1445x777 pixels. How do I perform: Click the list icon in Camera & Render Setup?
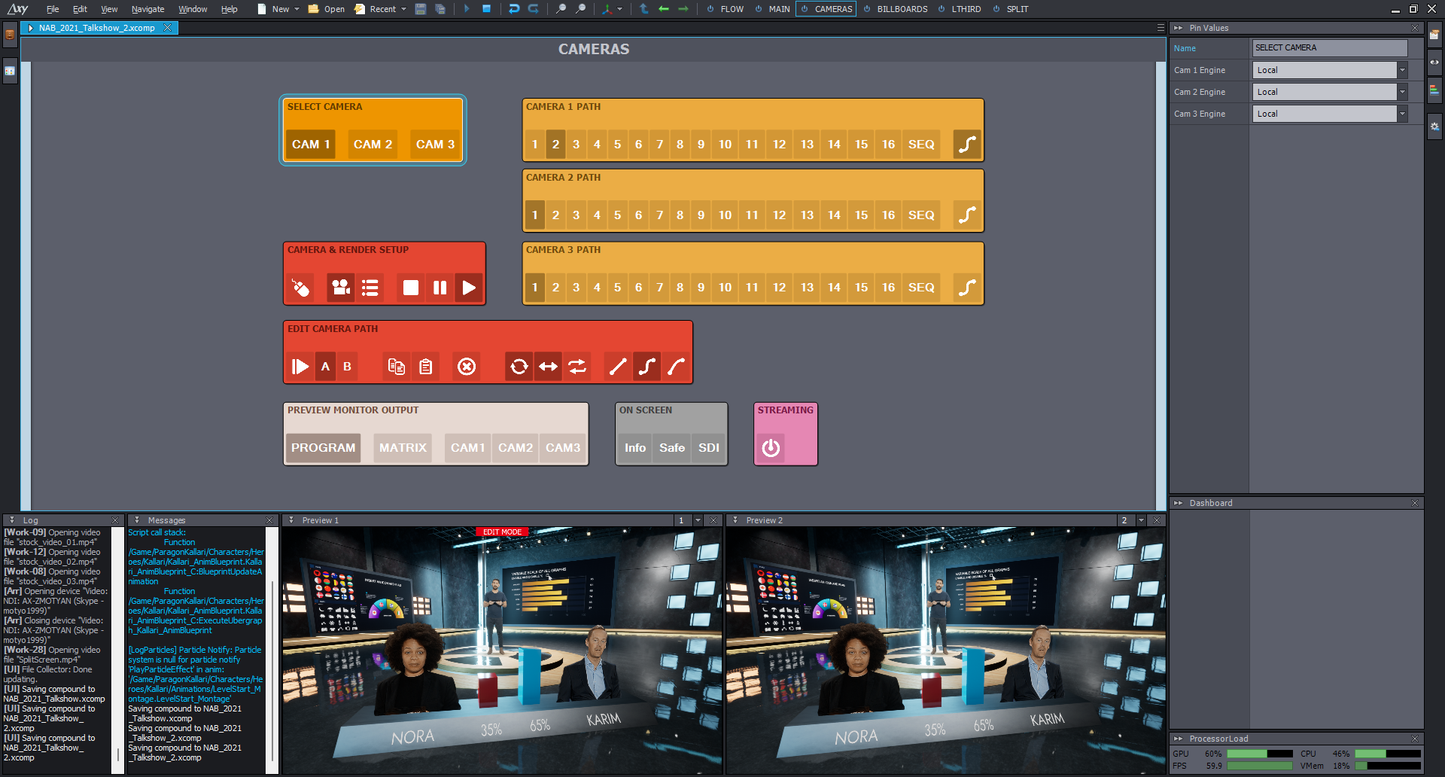point(370,288)
